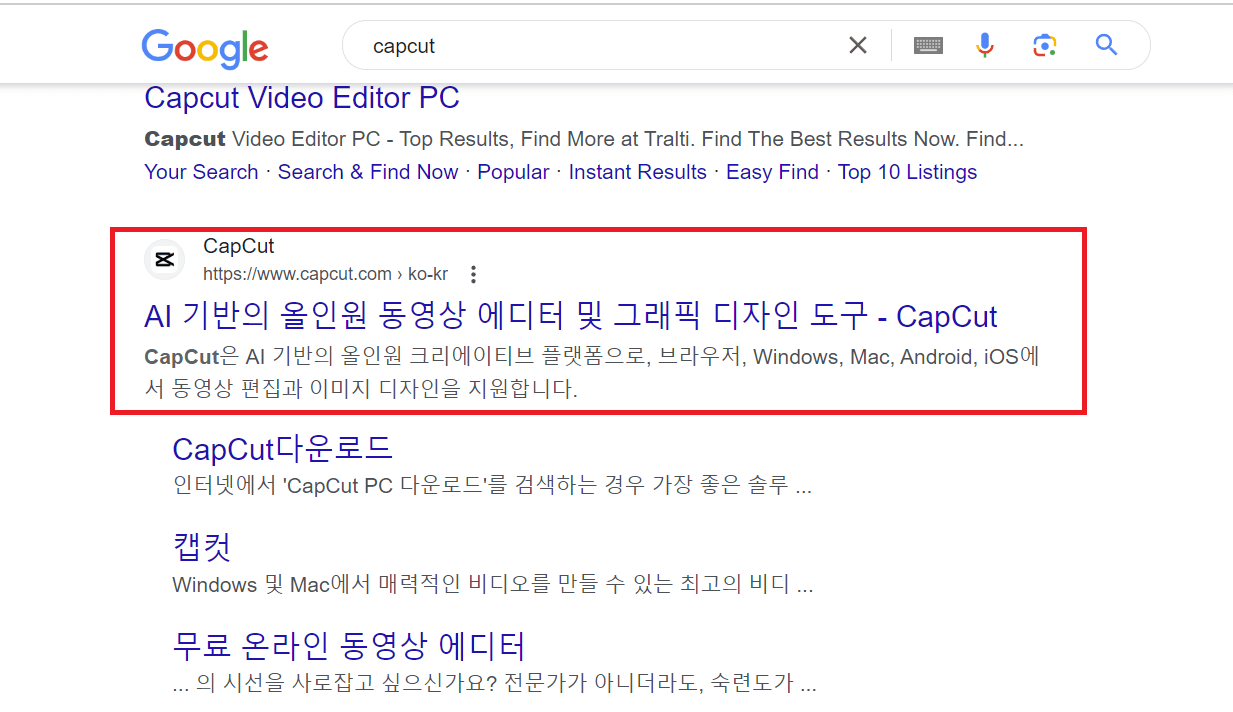
Task: Open the AI 기반의 올인원 동영상 에디터 result
Action: coord(571,317)
